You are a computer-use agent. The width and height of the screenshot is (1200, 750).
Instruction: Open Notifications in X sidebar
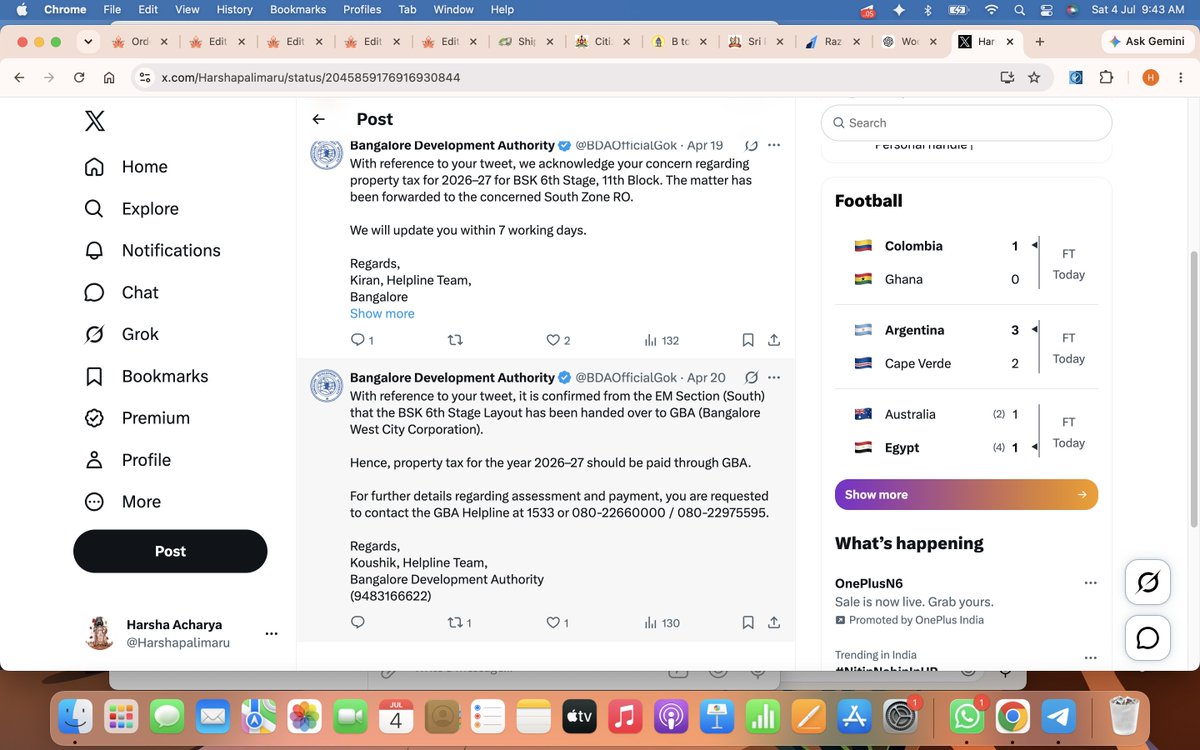pyautogui.click(x=152, y=251)
